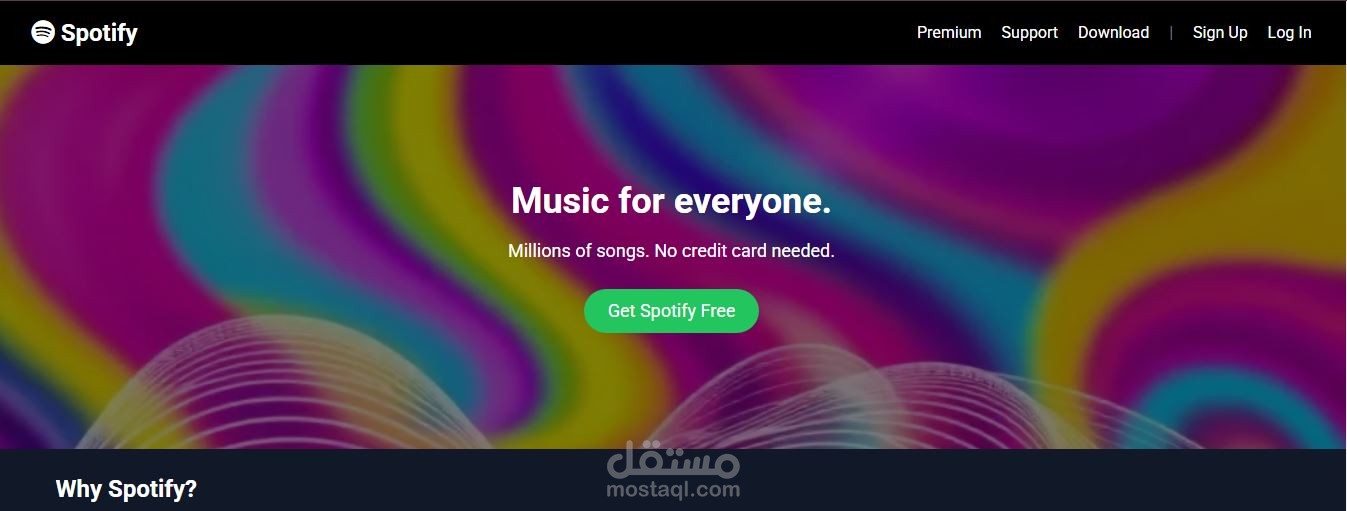Click the vertical divider before Sign Up
Screen dimensions: 1347x511
click(1171, 32)
